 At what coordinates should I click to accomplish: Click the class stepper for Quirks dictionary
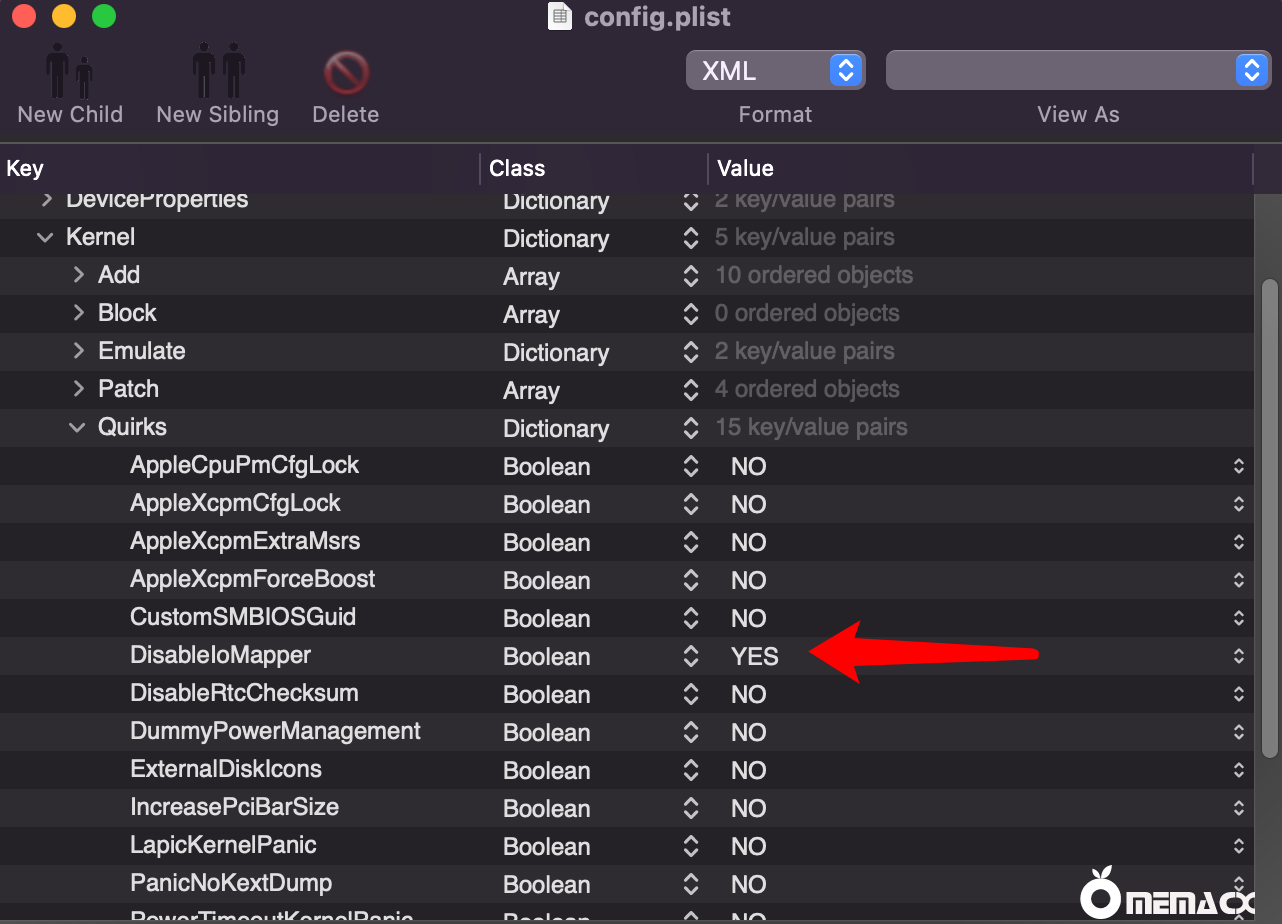click(690, 428)
